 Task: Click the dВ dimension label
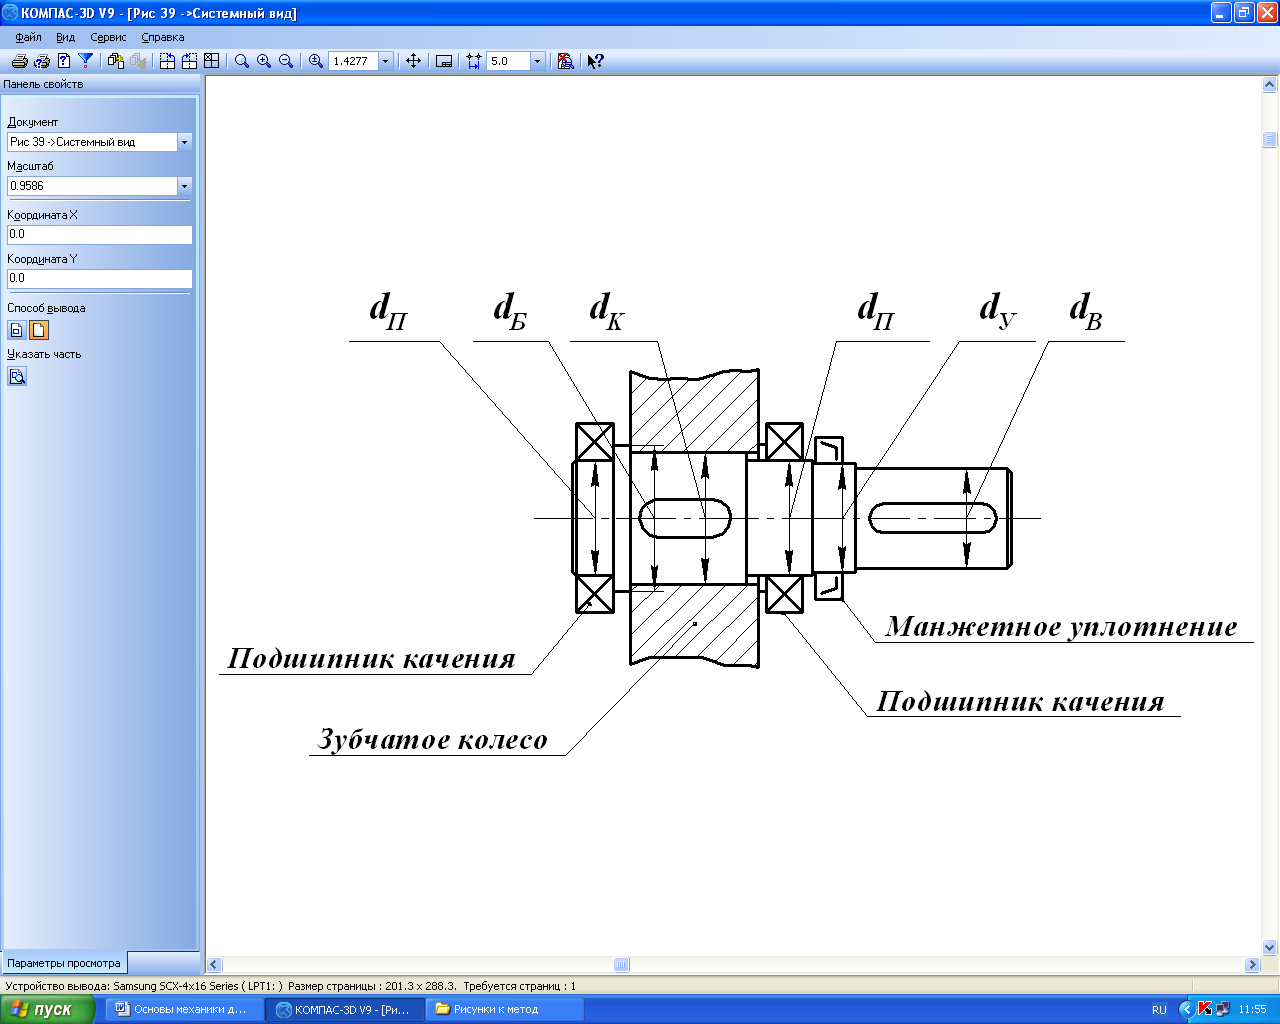pos(1086,310)
